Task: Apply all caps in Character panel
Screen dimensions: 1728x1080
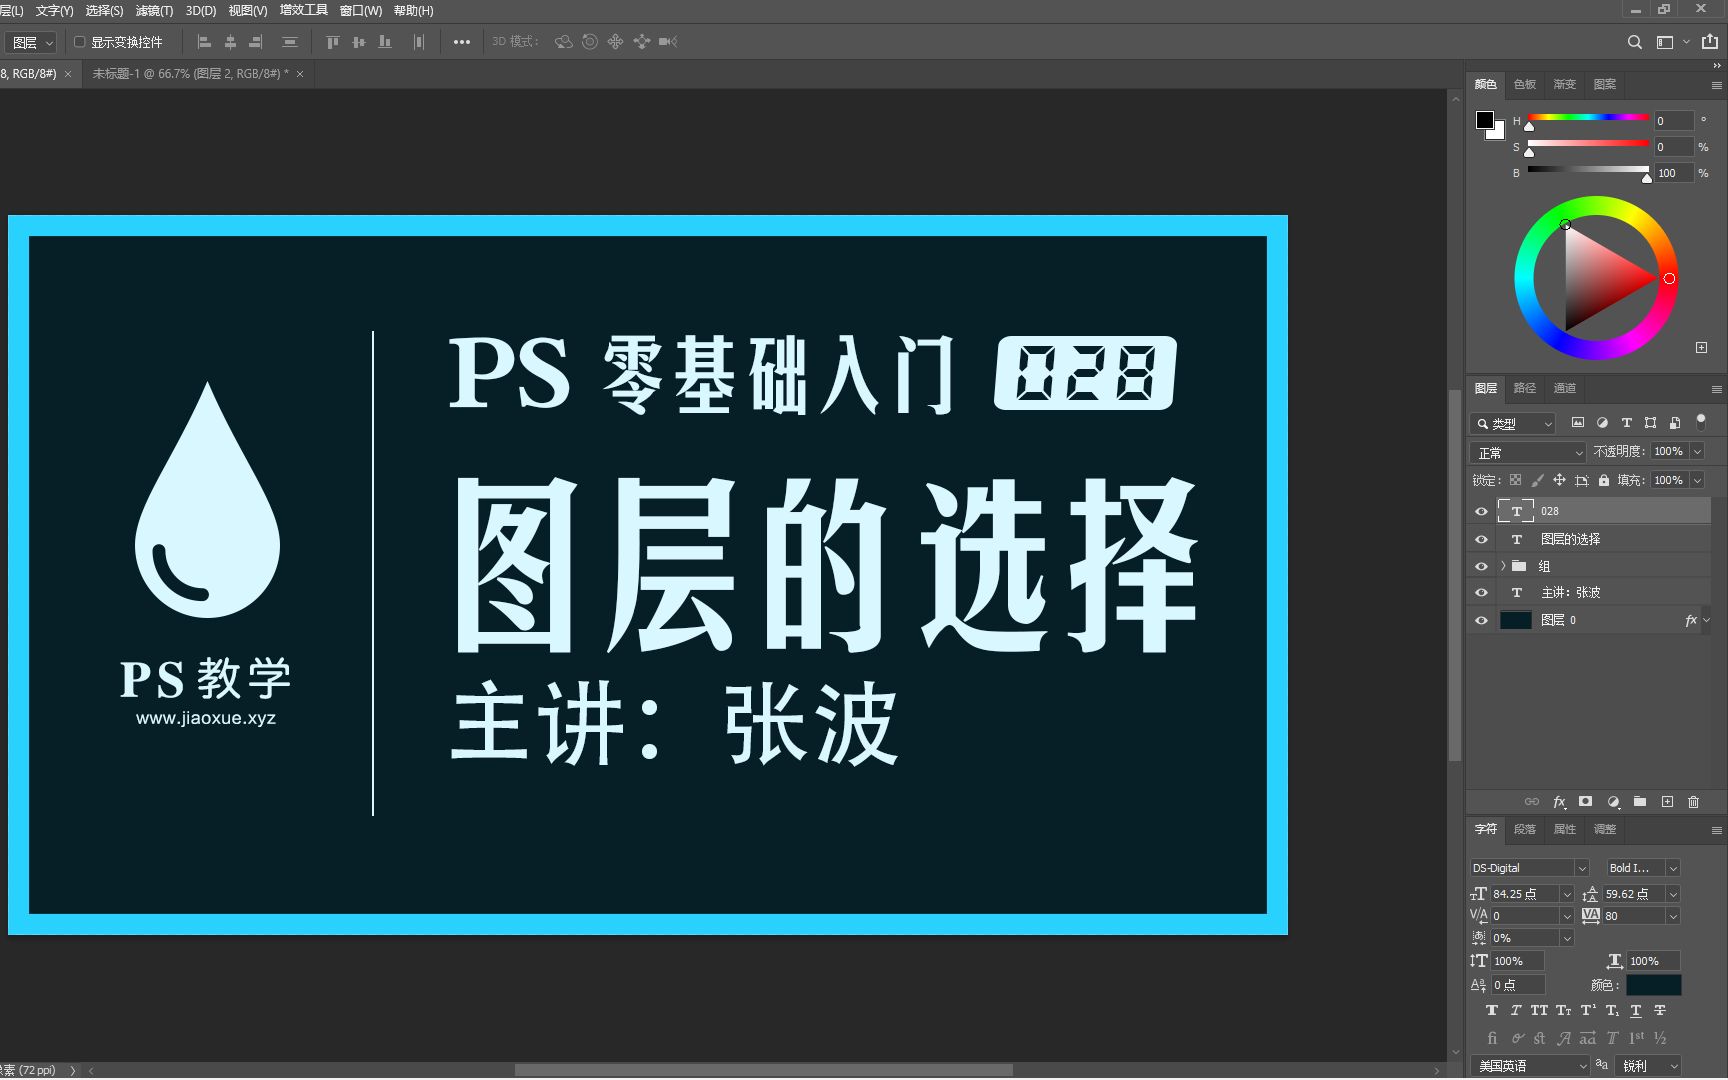Action: click(1539, 1011)
